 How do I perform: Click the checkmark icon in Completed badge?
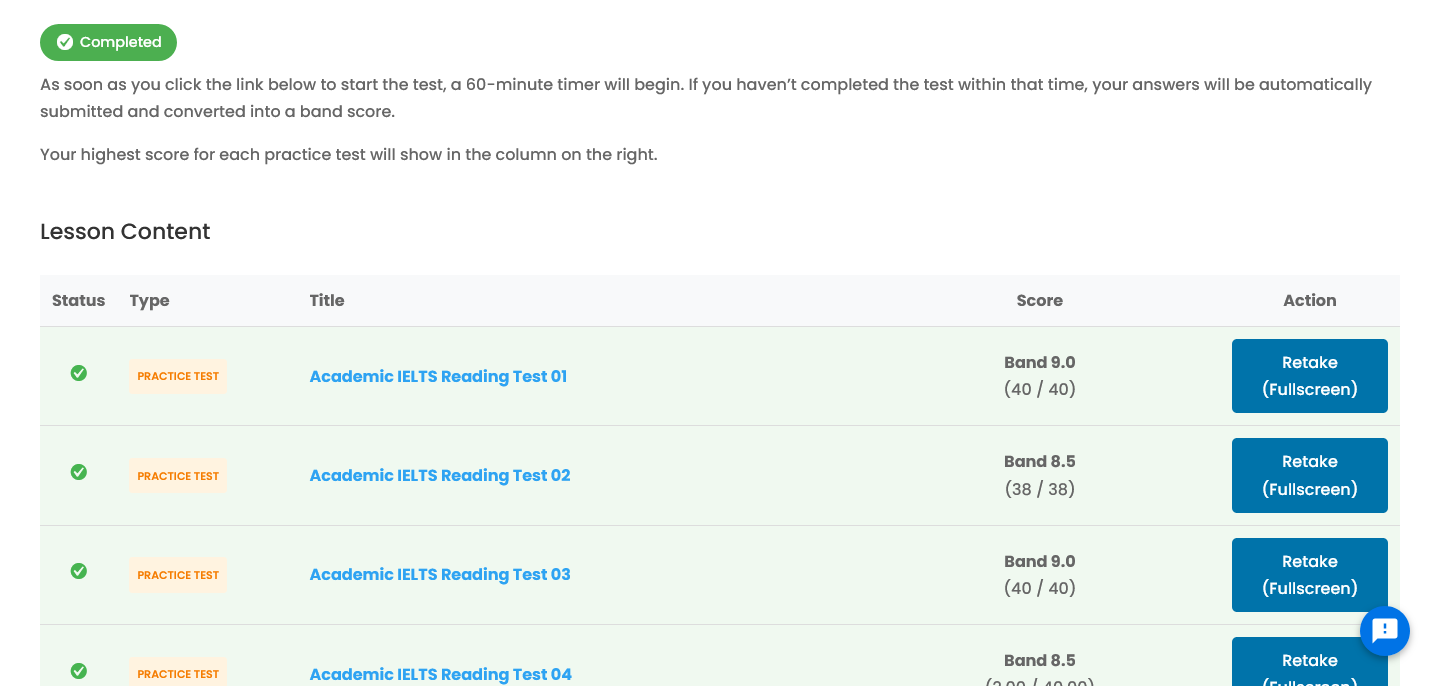pos(65,42)
